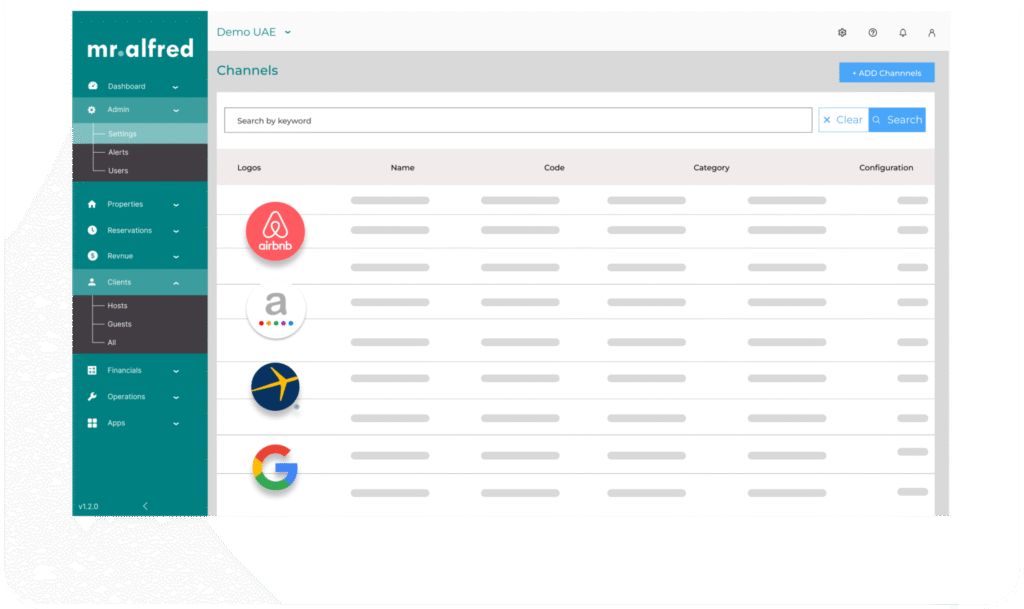Click the Dashboard gauge icon in sidebar

[93, 86]
